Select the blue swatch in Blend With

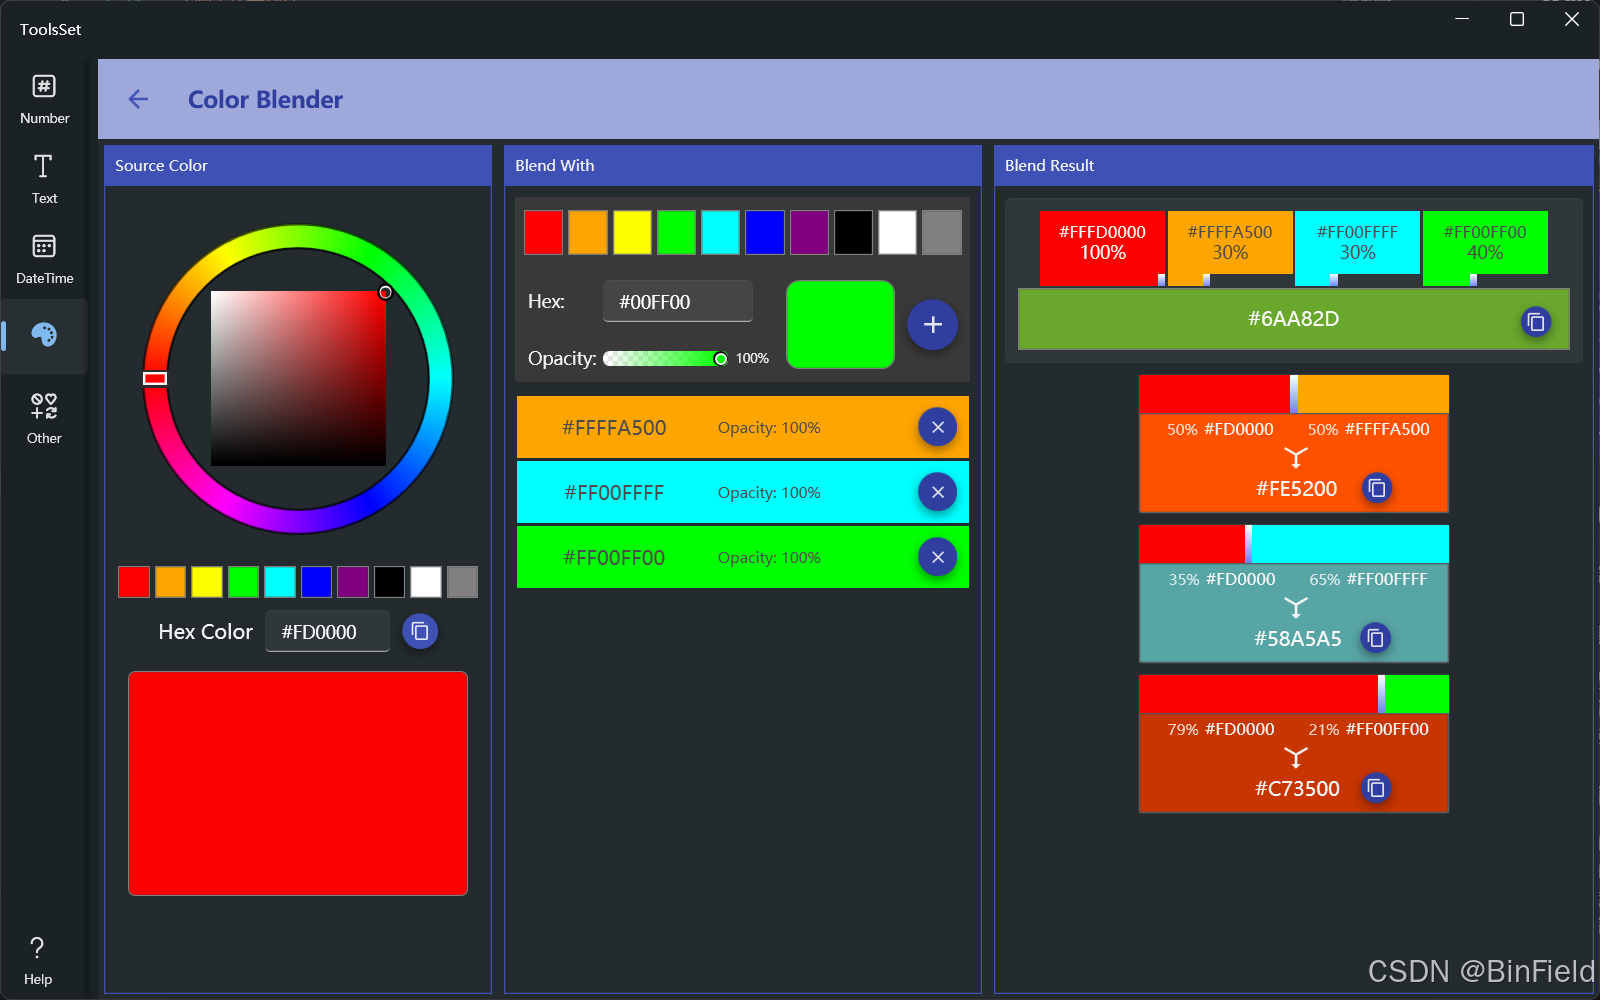pos(765,233)
